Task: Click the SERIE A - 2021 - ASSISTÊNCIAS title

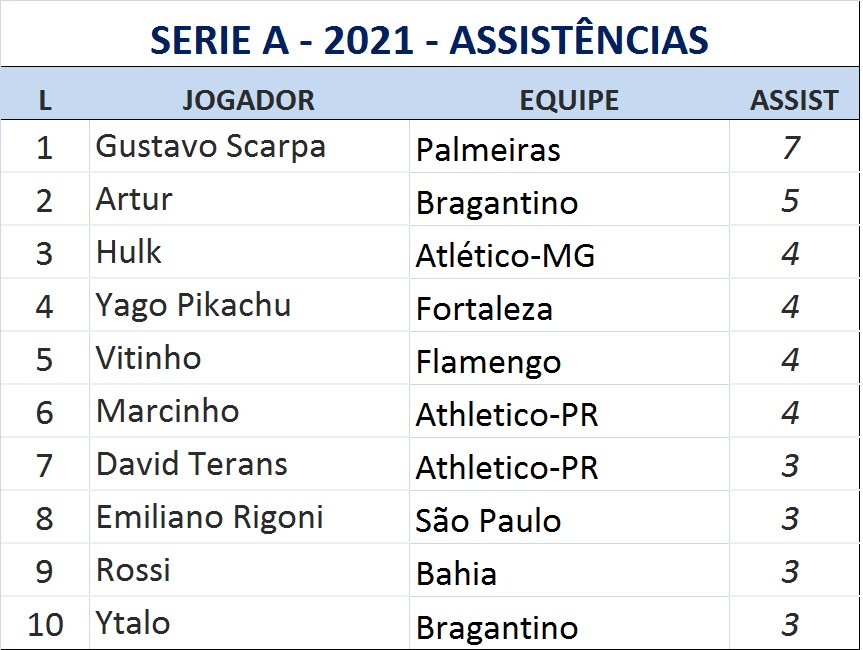Action: point(429,39)
